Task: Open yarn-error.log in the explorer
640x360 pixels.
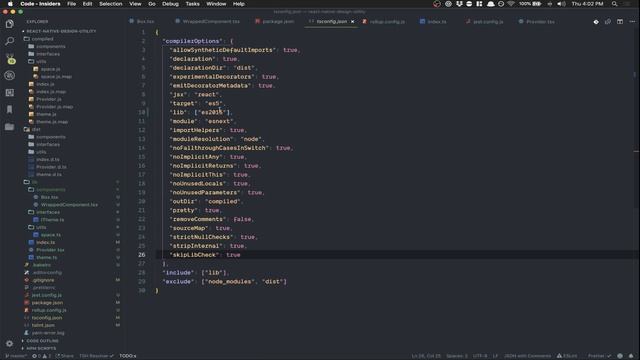Action: pos(44,333)
